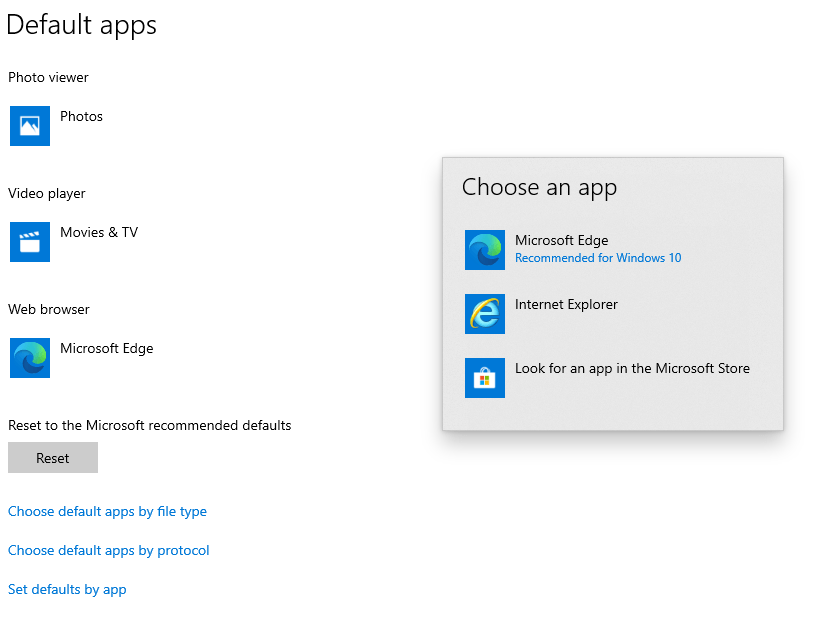The image size is (818, 618).
Task: Click the Movies & TV label
Action: [99, 233]
